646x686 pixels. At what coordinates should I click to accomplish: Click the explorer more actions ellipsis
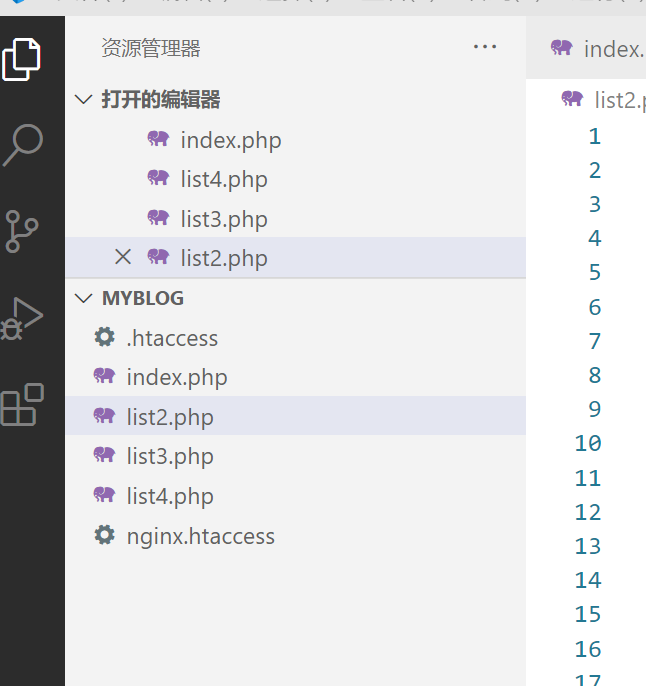coord(485,47)
